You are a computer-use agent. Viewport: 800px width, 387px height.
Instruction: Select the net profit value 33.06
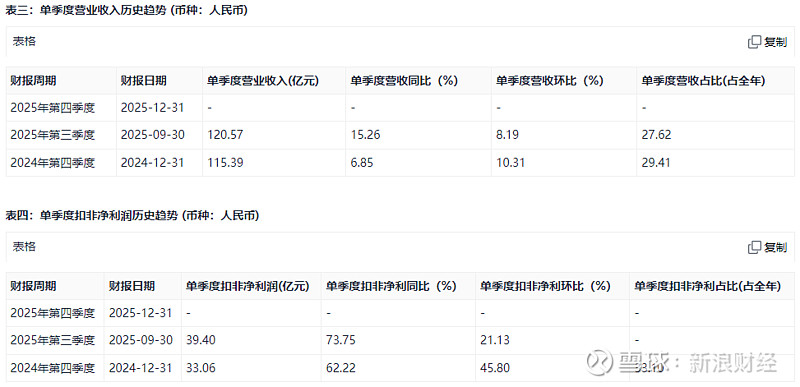pyautogui.click(x=201, y=368)
